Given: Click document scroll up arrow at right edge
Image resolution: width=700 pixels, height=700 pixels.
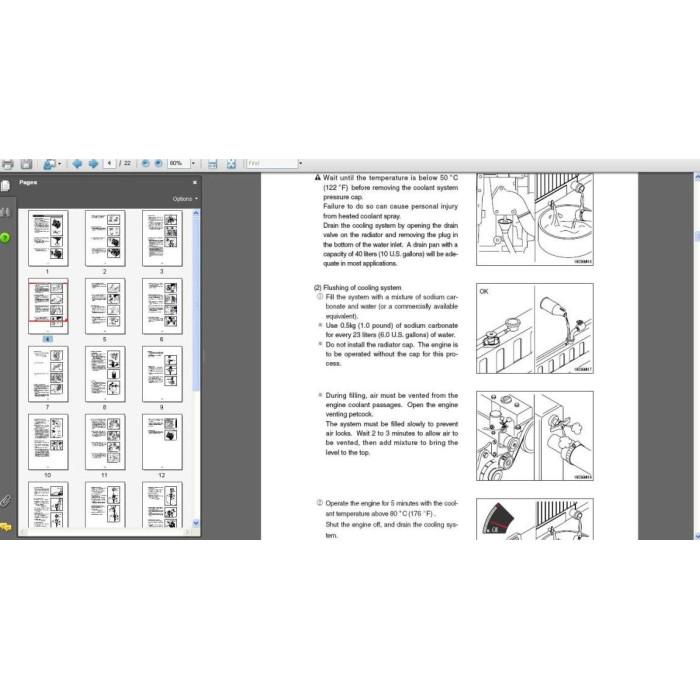Looking at the screenshot, I should pyautogui.click(x=697, y=177).
